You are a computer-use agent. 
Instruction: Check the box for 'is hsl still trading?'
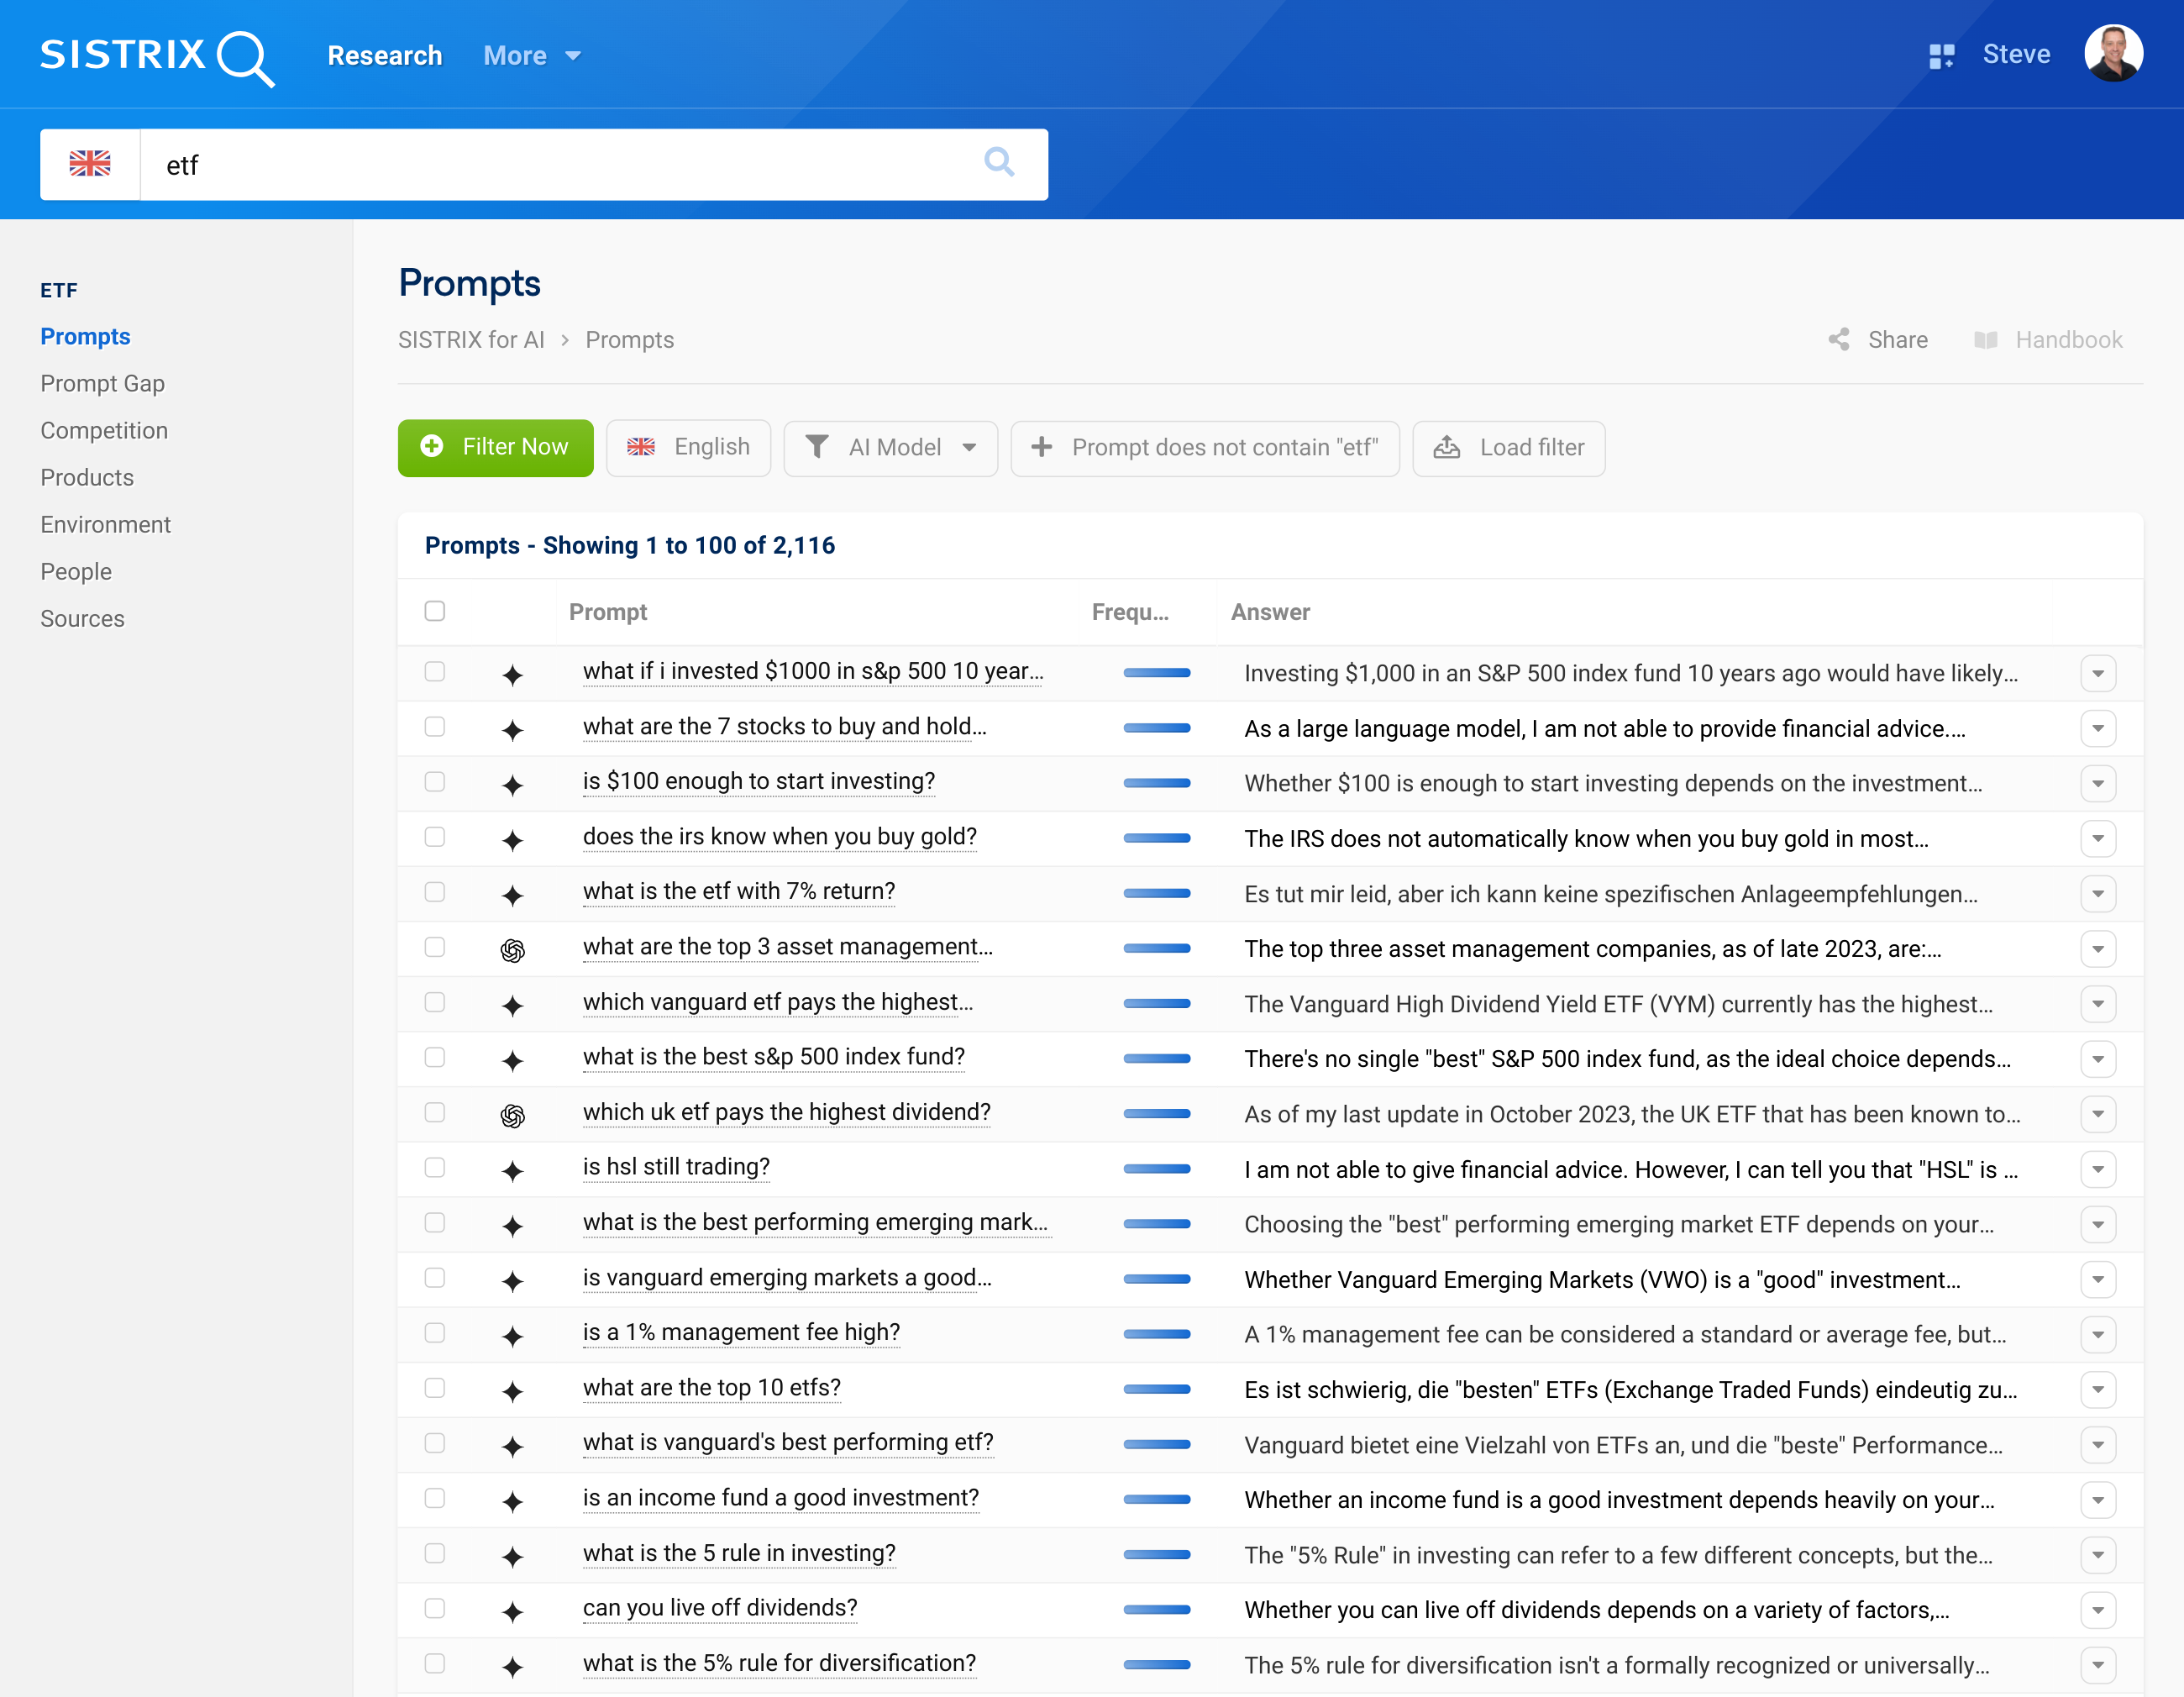434,1167
